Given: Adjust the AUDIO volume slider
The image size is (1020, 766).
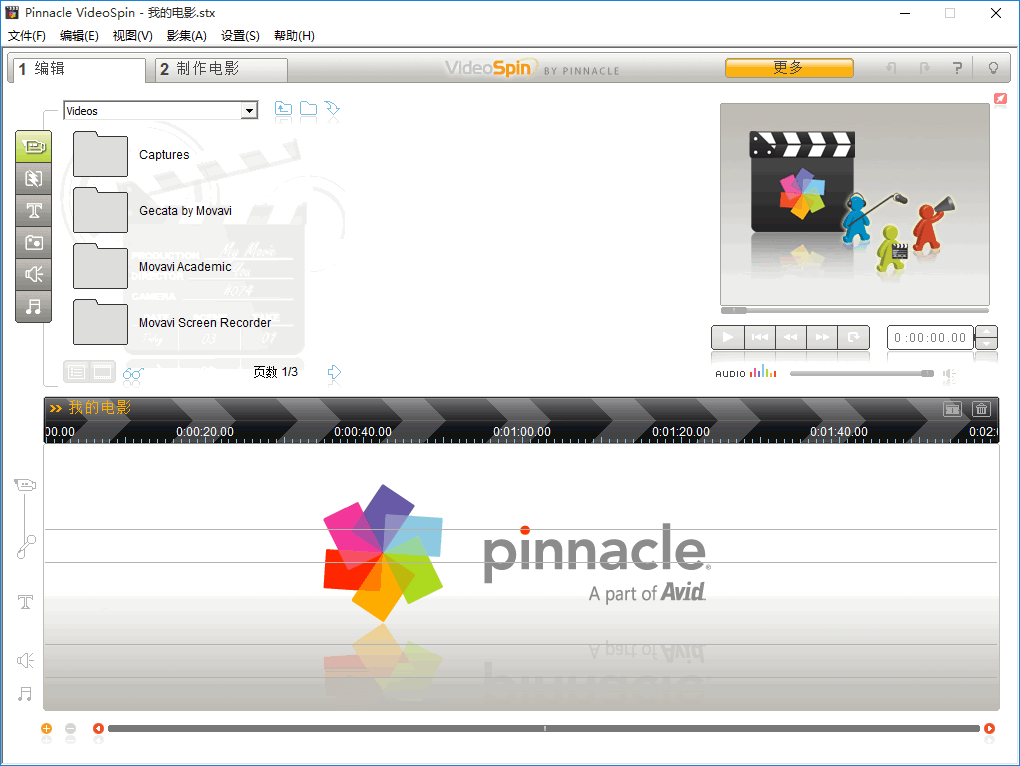Looking at the screenshot, I should (862, 373).
